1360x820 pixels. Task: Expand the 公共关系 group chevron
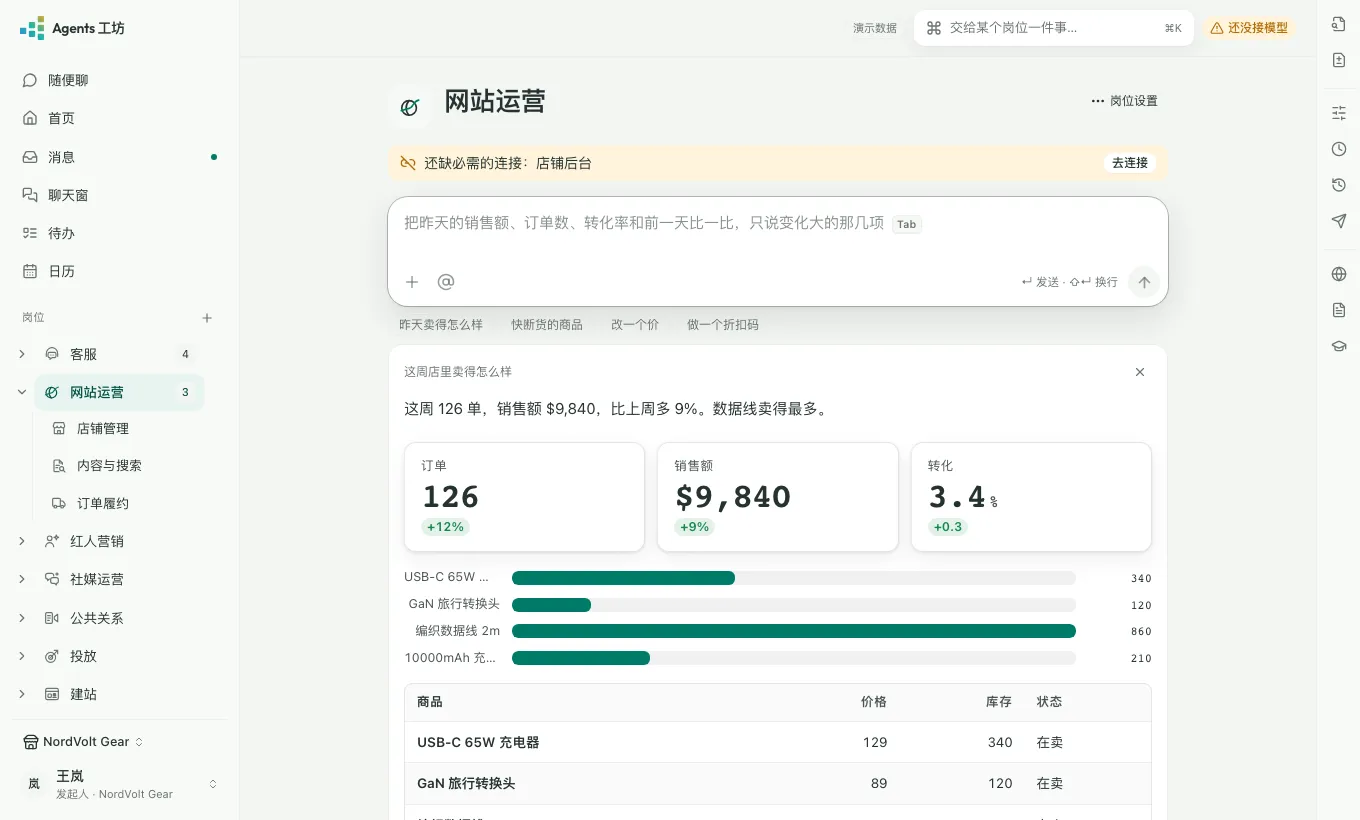(x=22, y=618)
